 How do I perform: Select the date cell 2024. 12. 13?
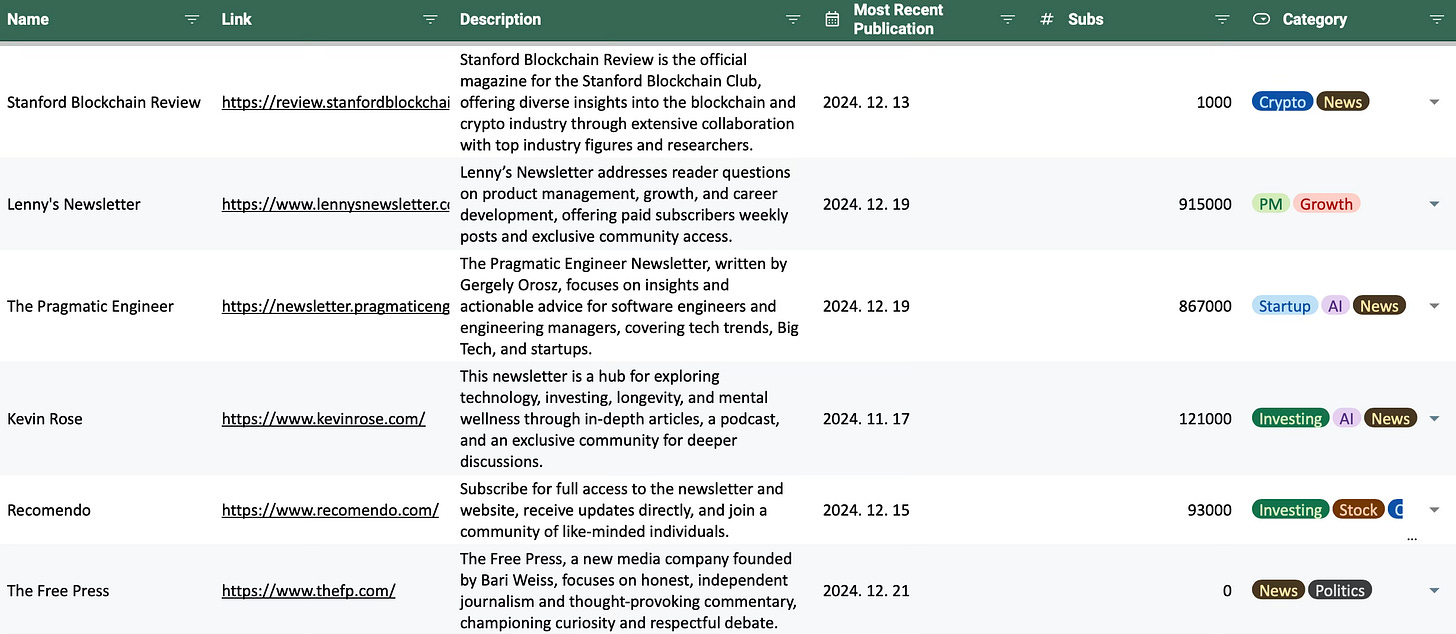[866, 102]
